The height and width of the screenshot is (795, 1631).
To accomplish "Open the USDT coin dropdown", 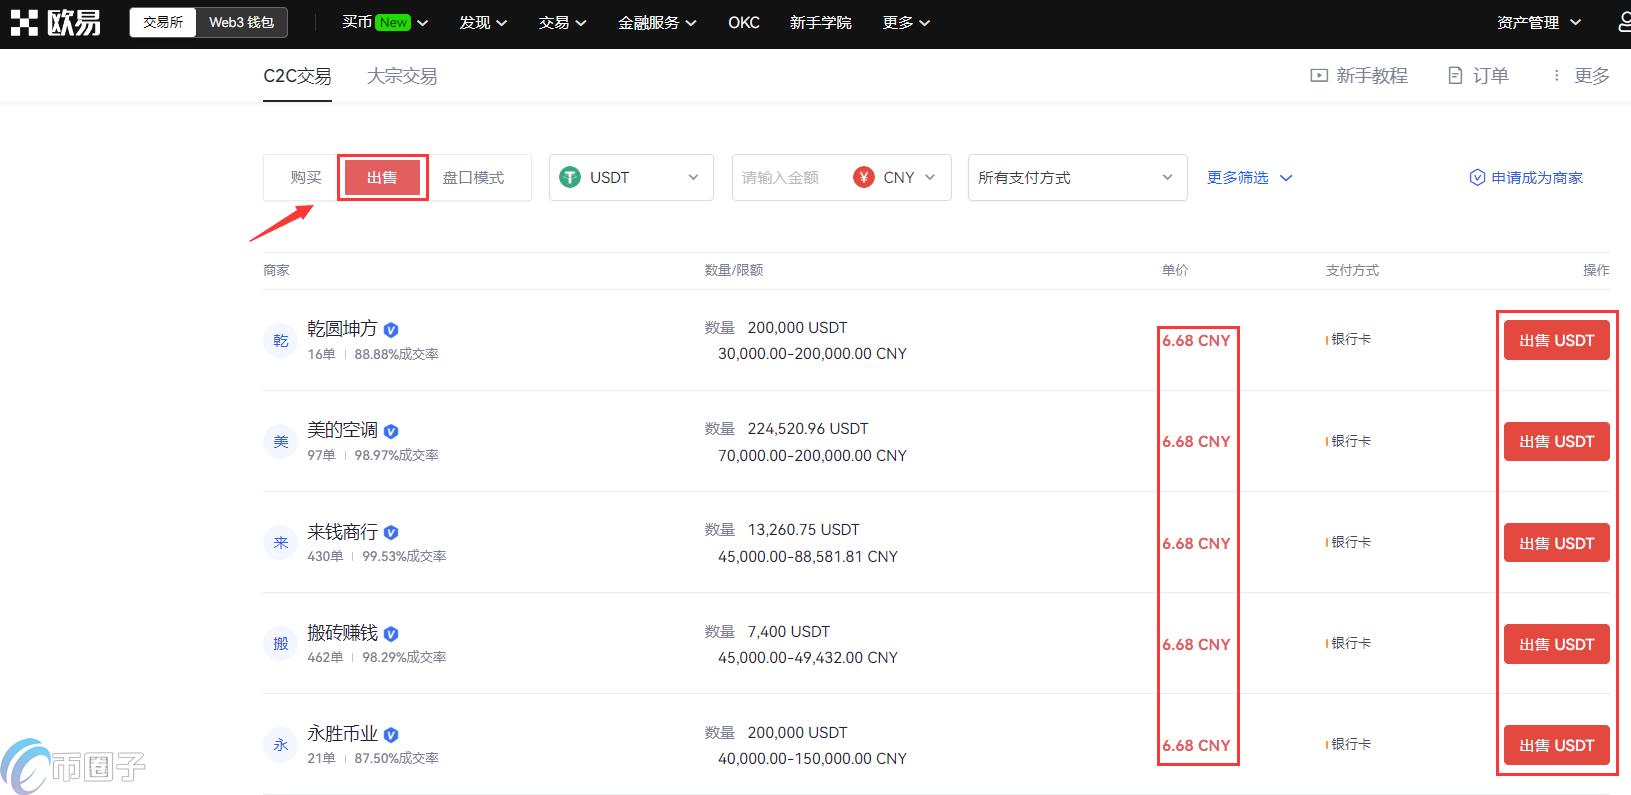I will click(x=630, y=178).
